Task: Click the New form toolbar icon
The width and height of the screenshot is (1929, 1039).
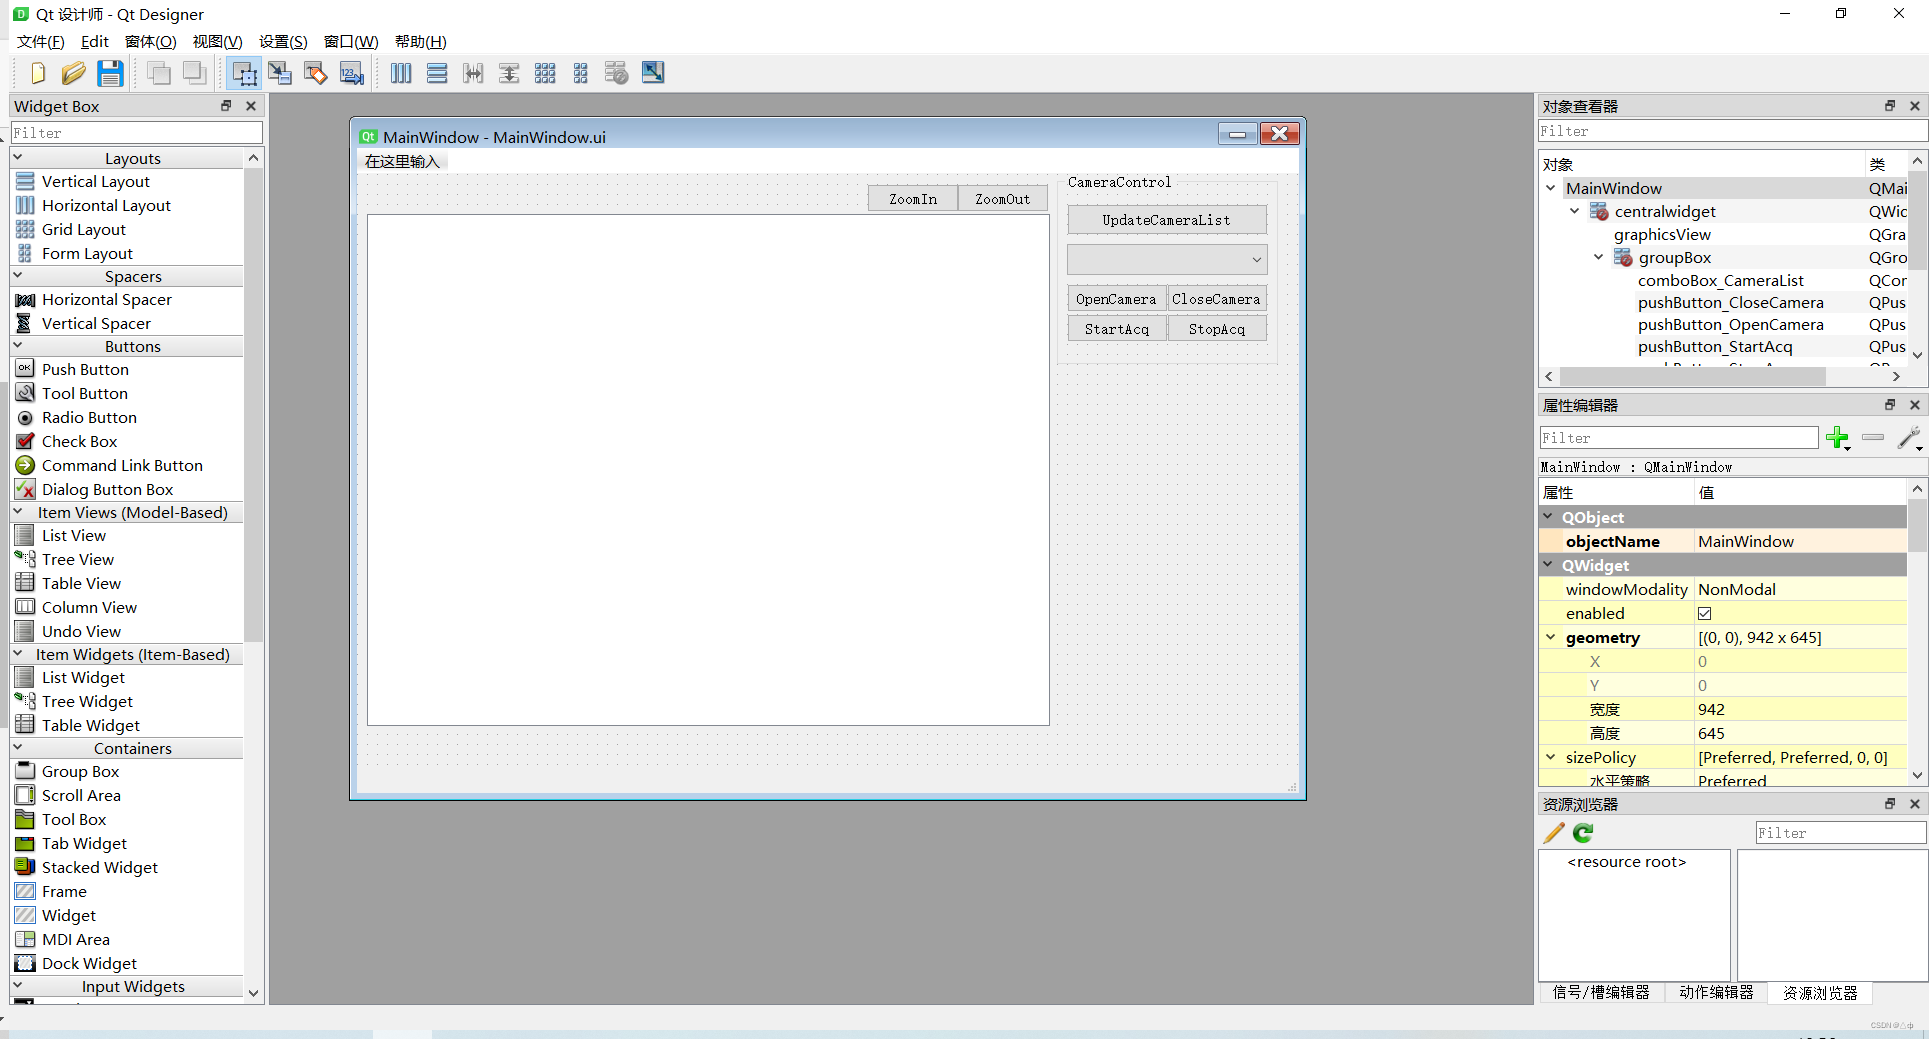Action: [x=37, y=73]
